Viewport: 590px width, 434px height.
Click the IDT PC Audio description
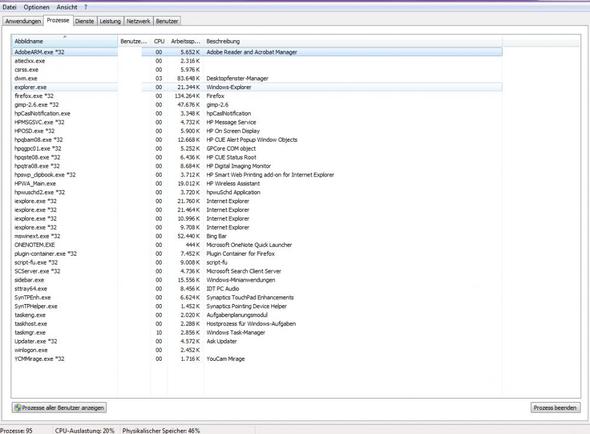click(x=223, y=289)
